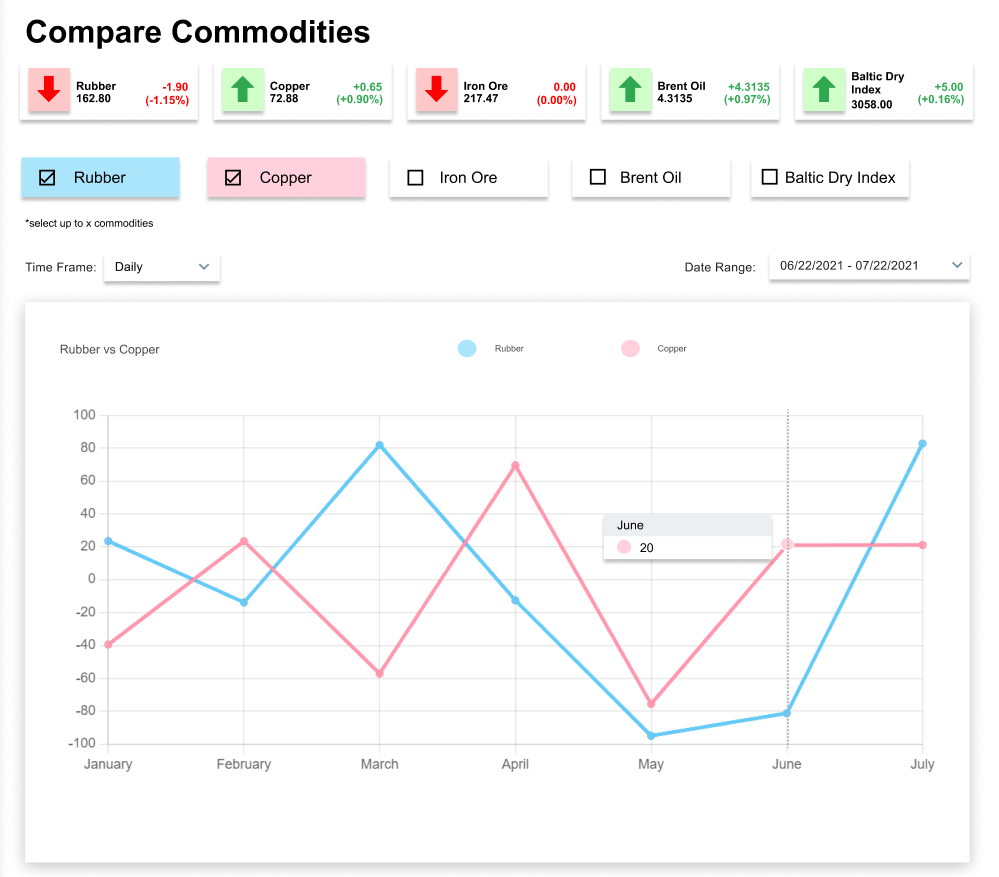Click the Baltic Dry Index card title

(877, 83)
